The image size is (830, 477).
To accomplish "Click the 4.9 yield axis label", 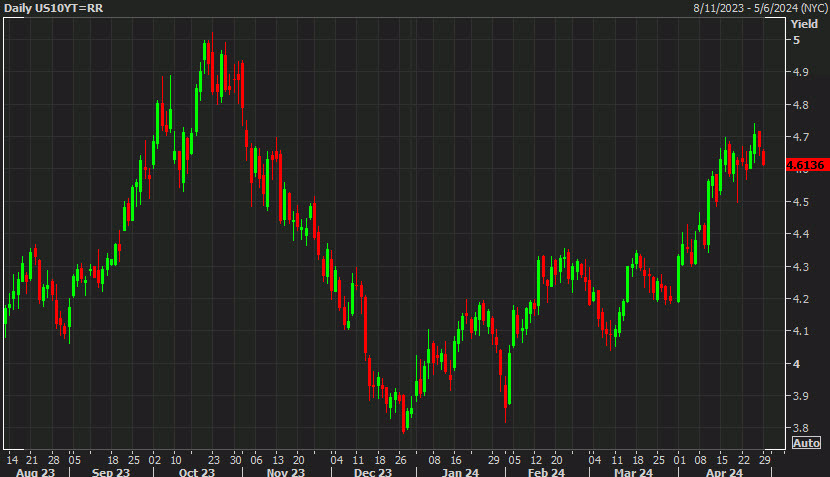I will tap(800, 72).
